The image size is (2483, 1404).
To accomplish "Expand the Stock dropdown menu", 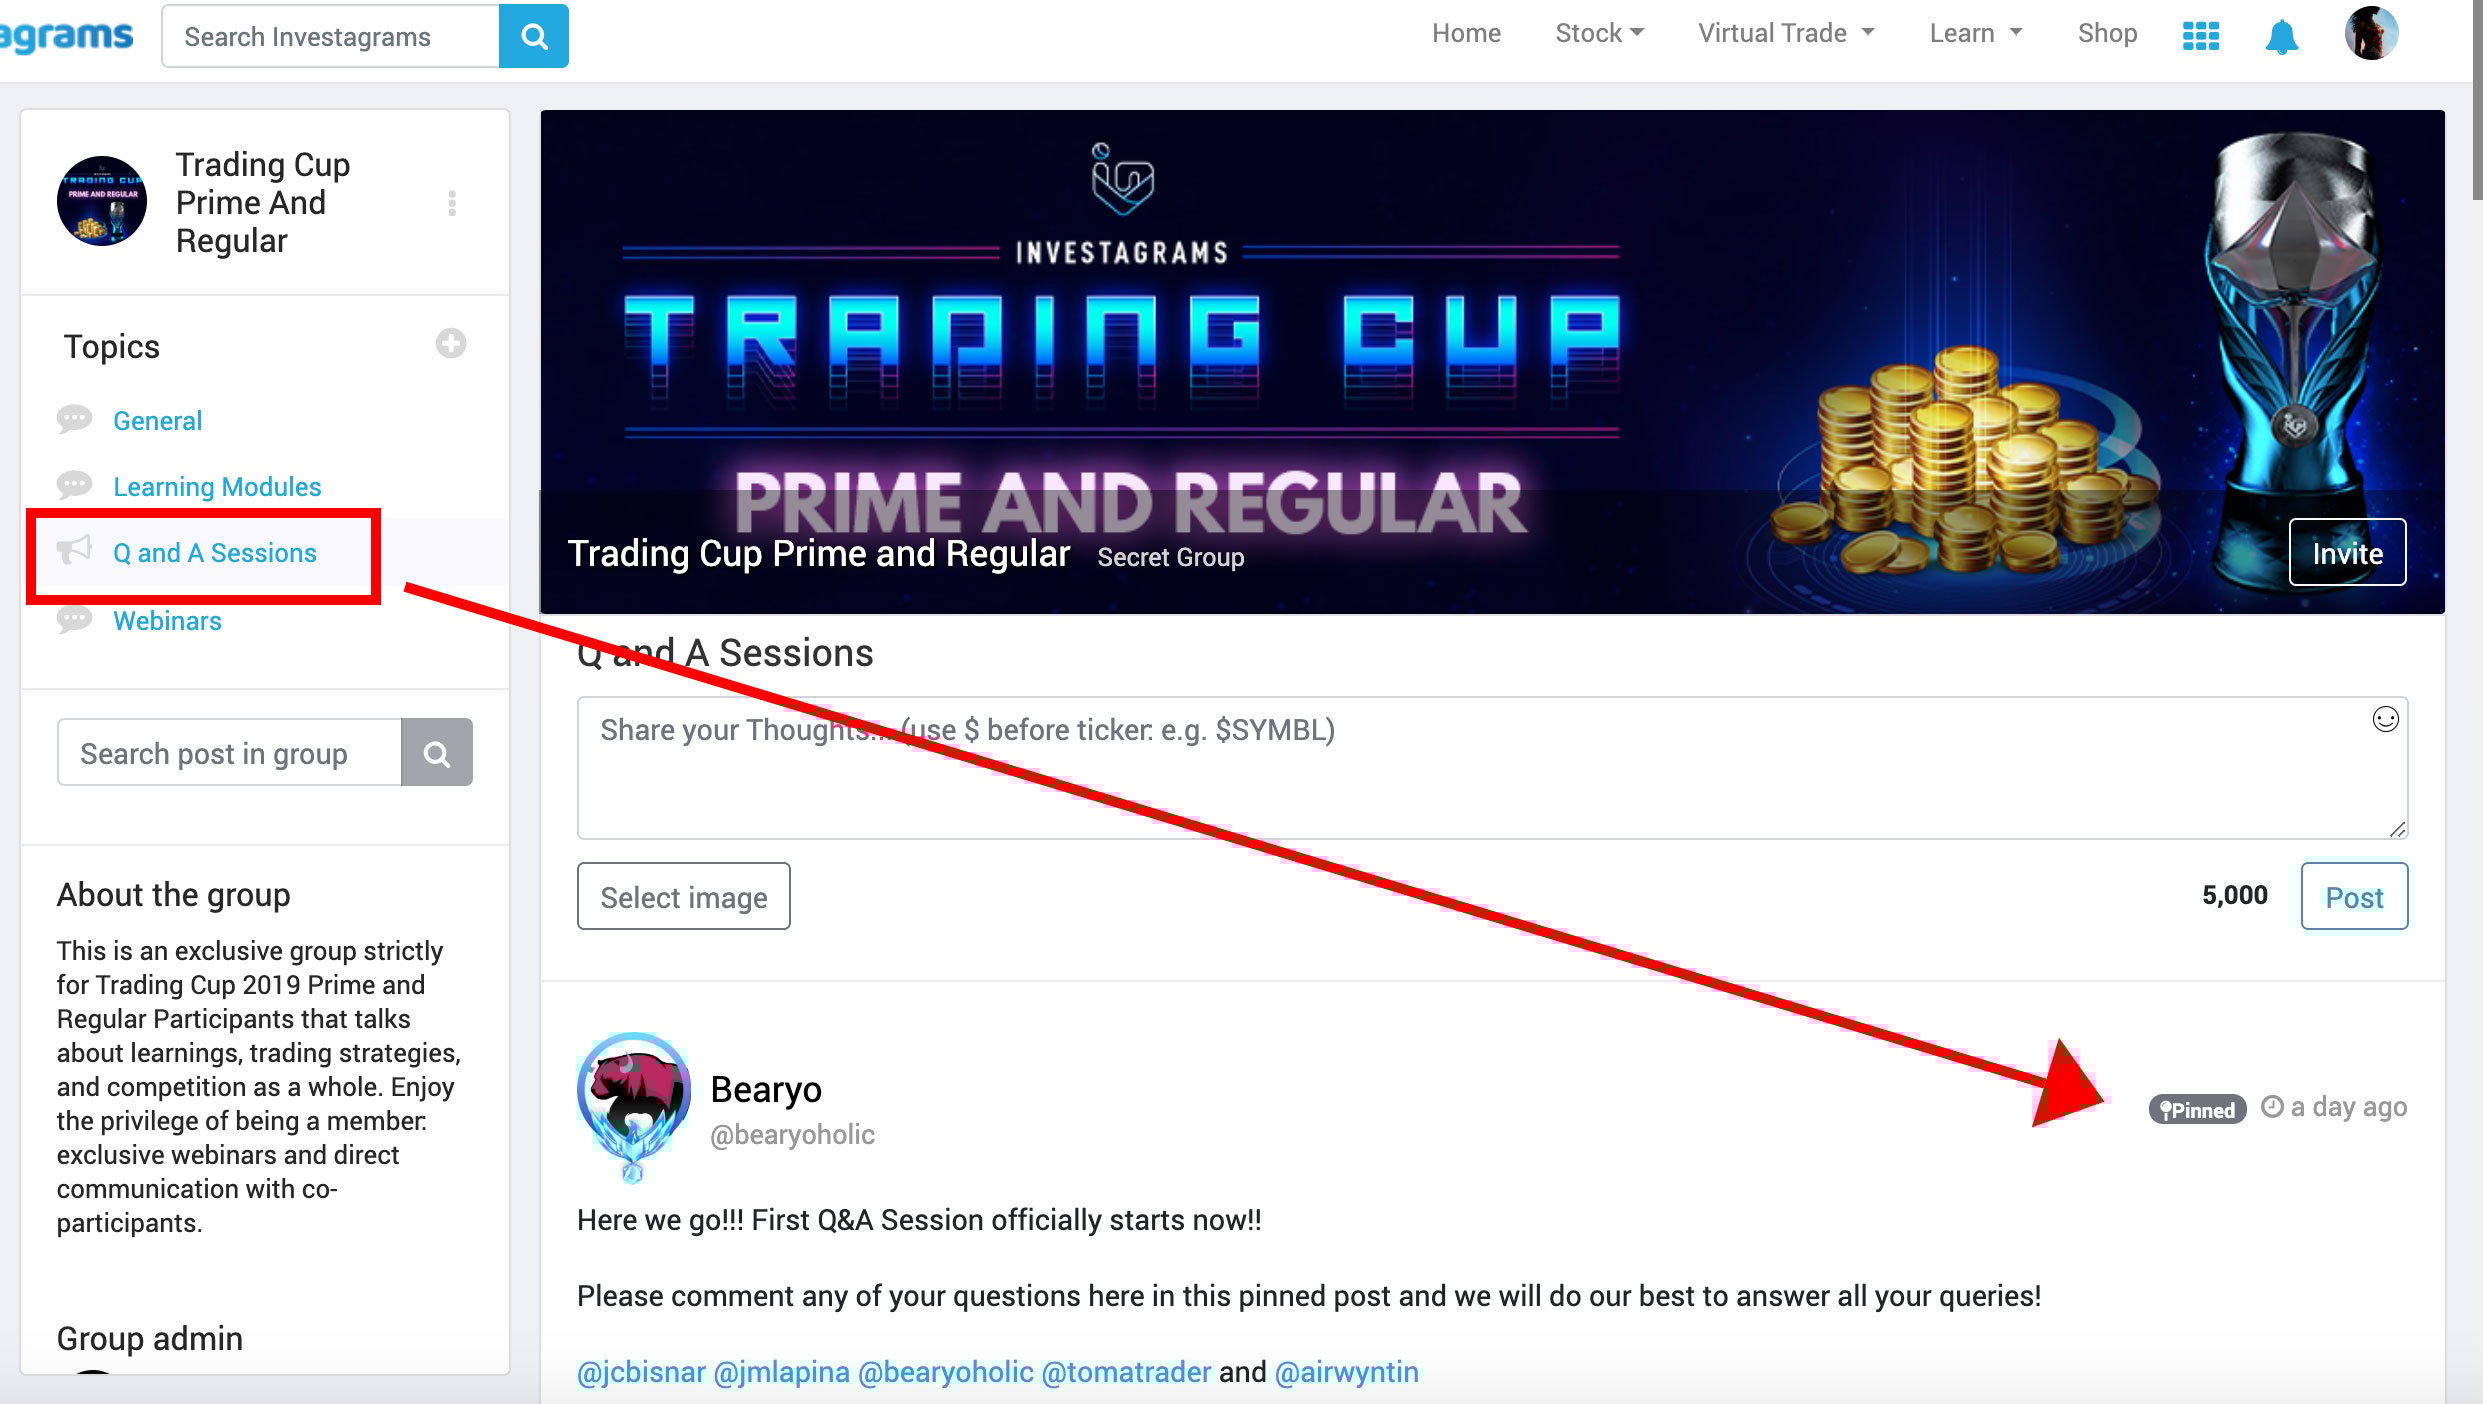I will pyautogui.click(x=1599, y=33).
